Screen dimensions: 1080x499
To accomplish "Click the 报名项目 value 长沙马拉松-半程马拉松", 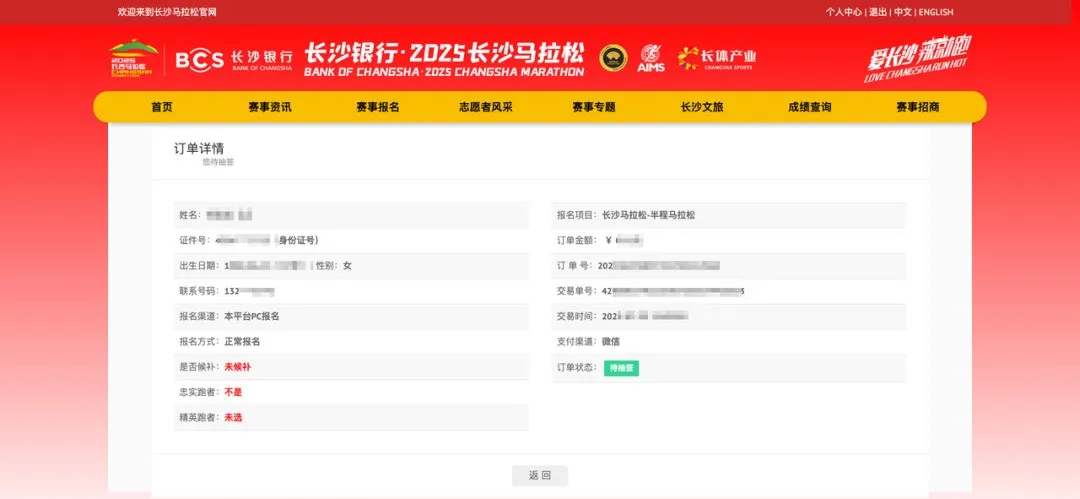I will [x=648, y=215].
